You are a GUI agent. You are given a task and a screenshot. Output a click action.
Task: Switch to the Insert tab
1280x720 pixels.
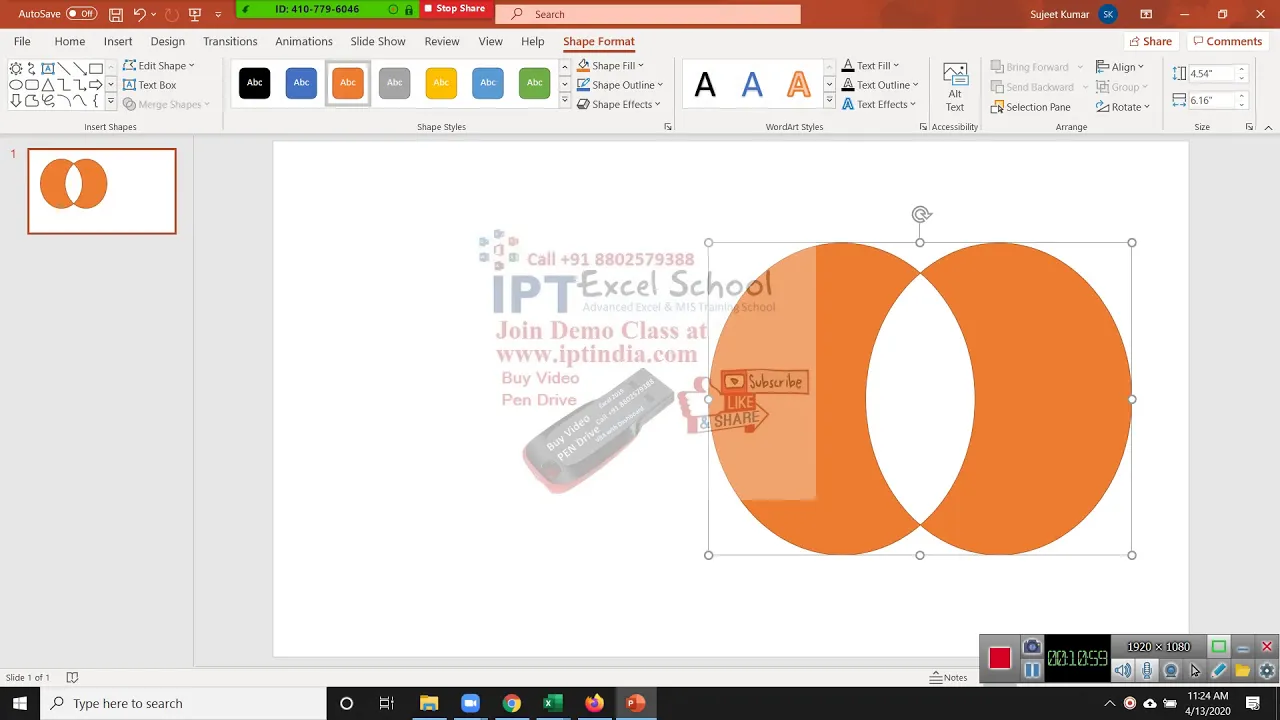point(118,41)
